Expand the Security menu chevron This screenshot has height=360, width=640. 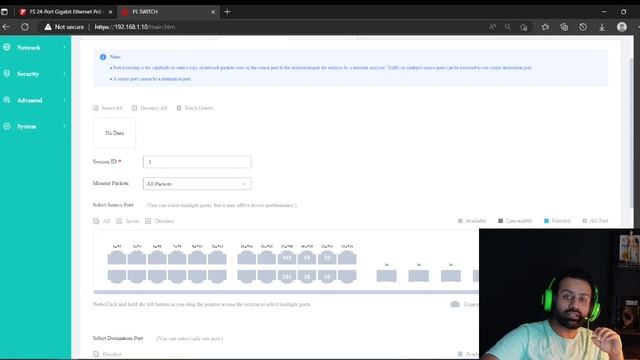[x=64, y=74]
